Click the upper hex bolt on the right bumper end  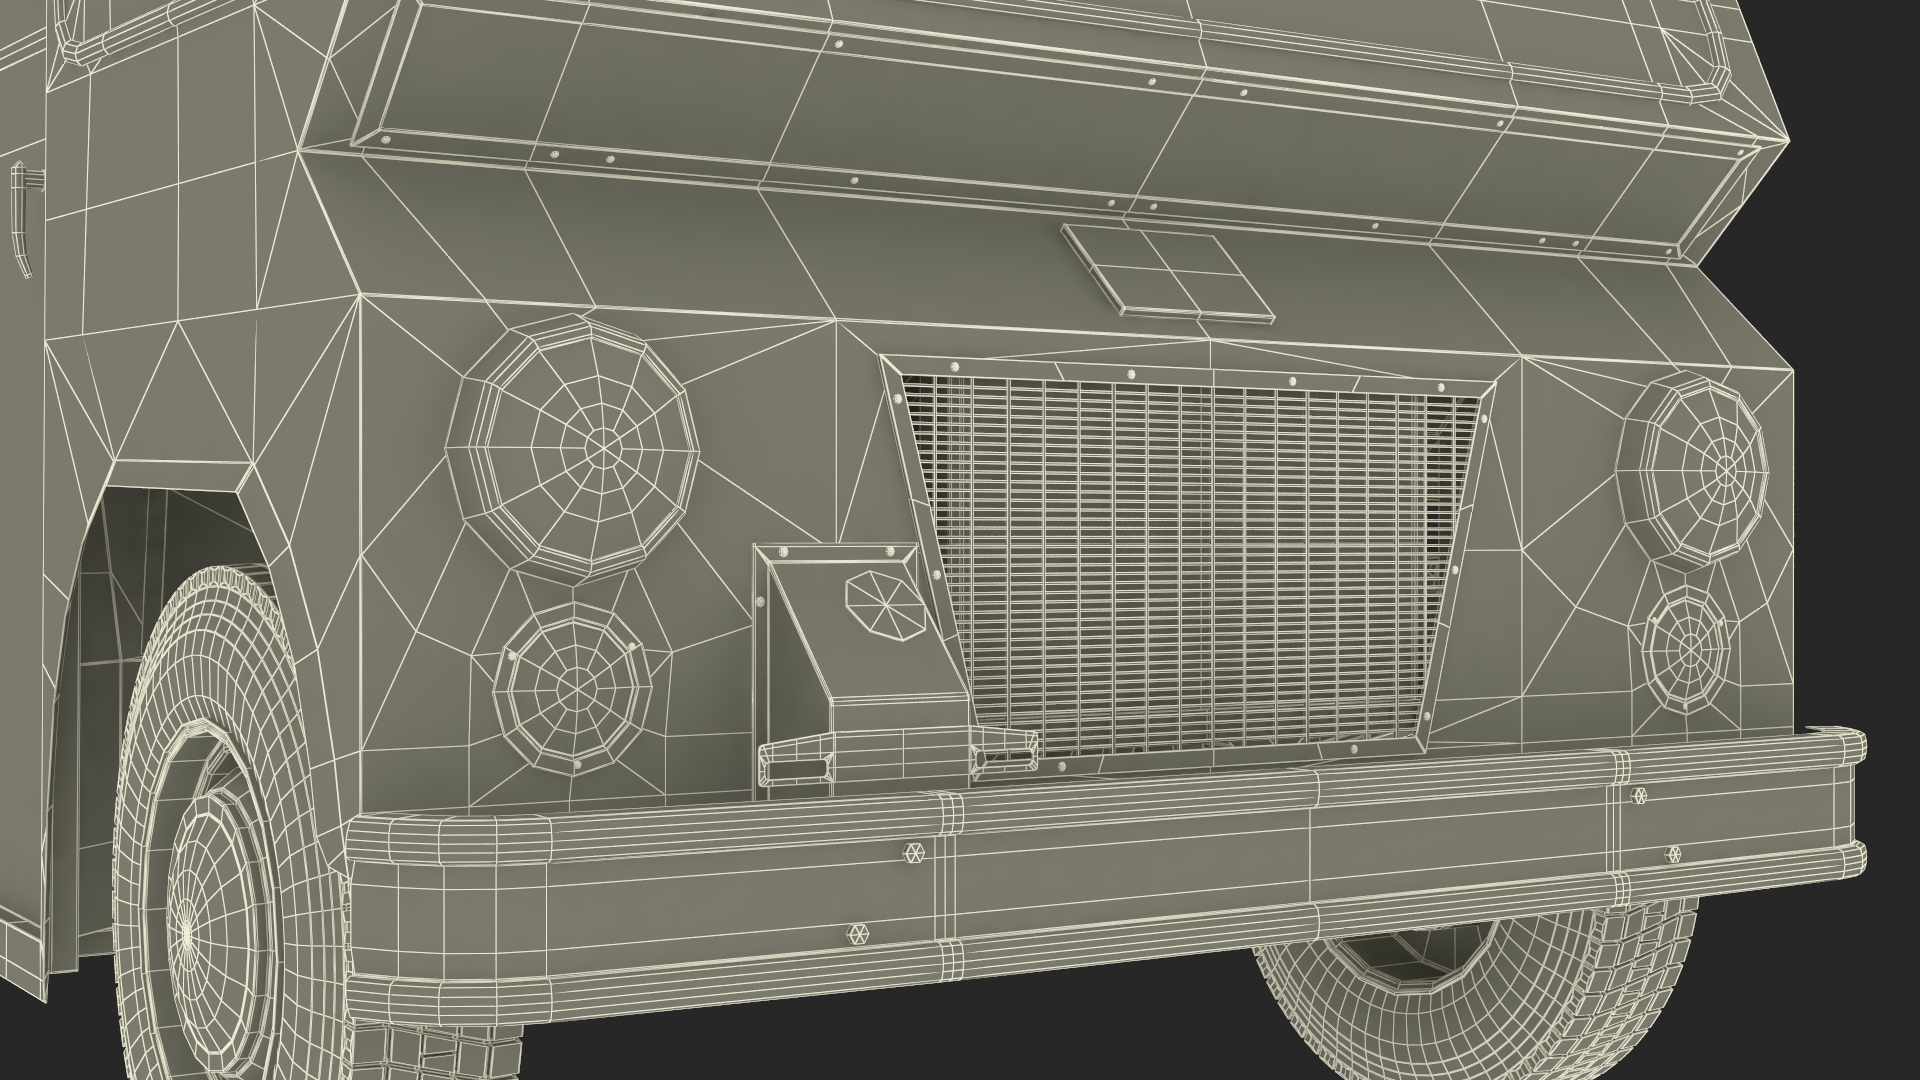[1639, 794]
